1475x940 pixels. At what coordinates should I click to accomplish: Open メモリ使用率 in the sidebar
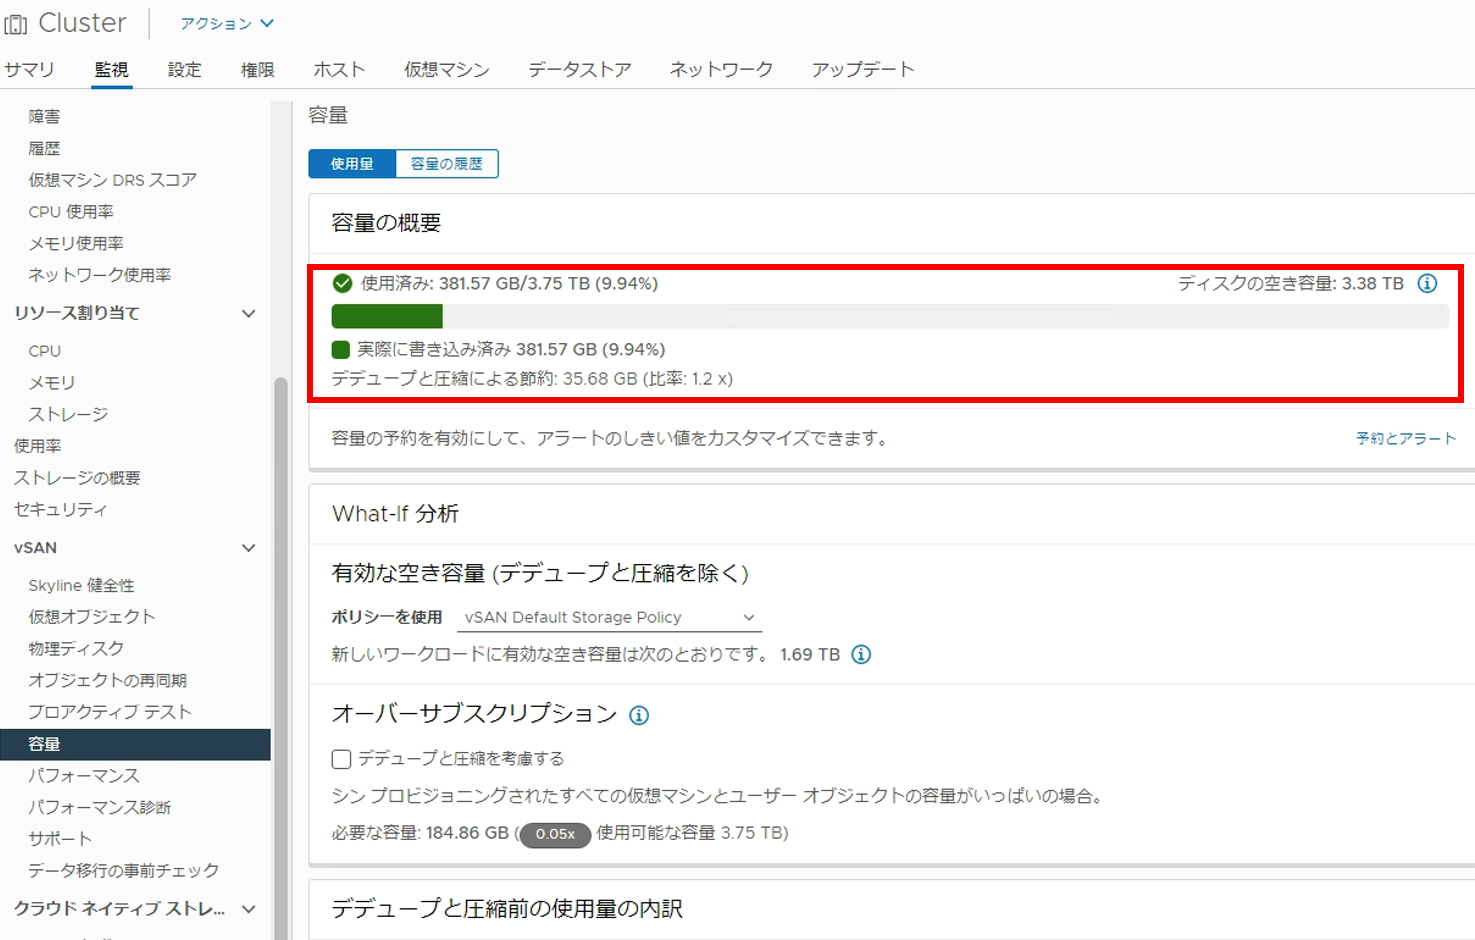pyautogui.click(x=76, y=244)
